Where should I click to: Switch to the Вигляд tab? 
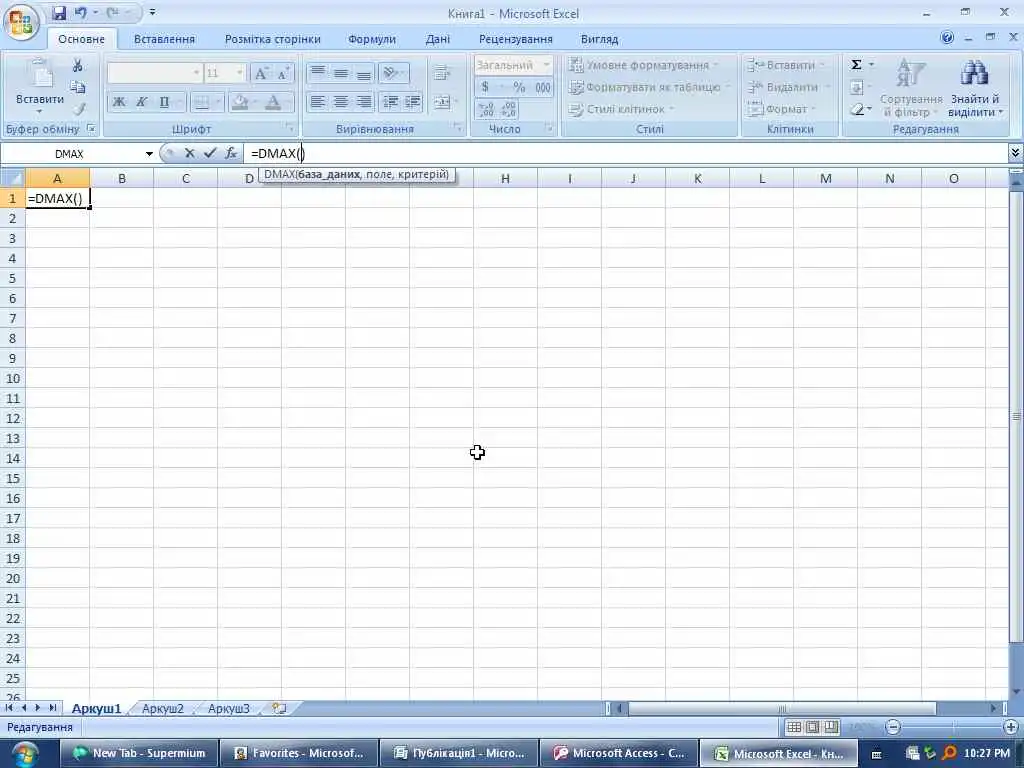pos(599,39)
